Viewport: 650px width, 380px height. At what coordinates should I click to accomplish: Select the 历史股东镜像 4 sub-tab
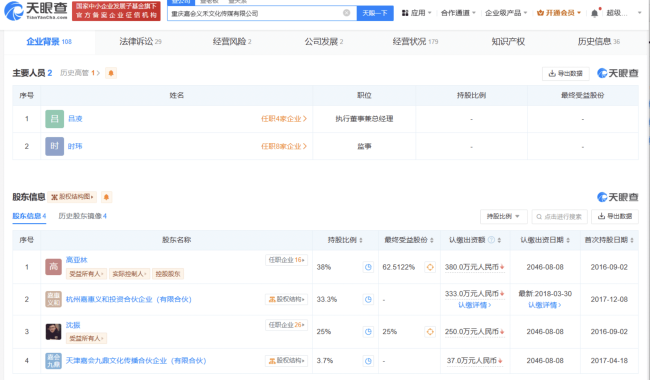(82, 216)
